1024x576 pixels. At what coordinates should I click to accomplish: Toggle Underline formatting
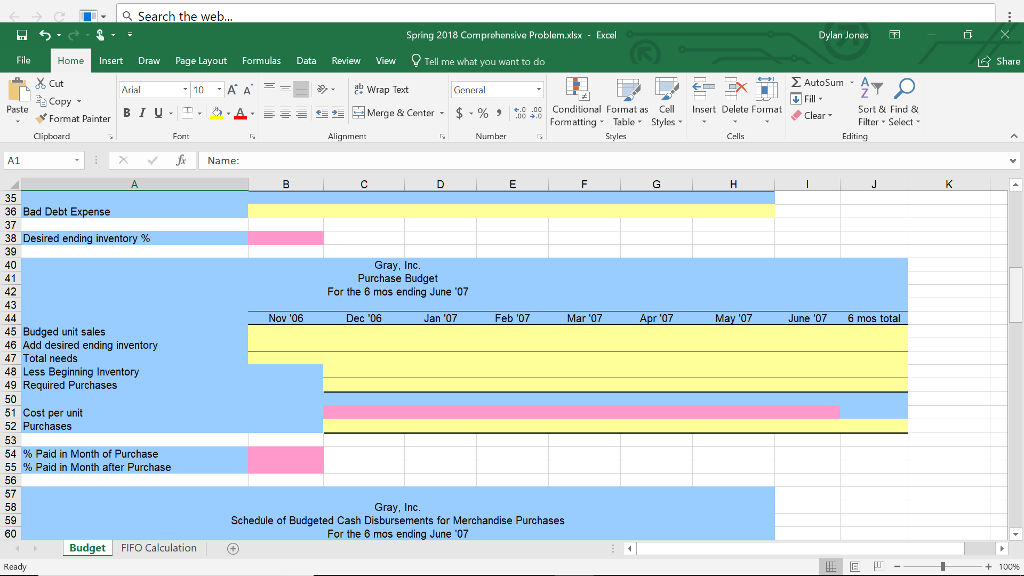[x=158, y=113]
